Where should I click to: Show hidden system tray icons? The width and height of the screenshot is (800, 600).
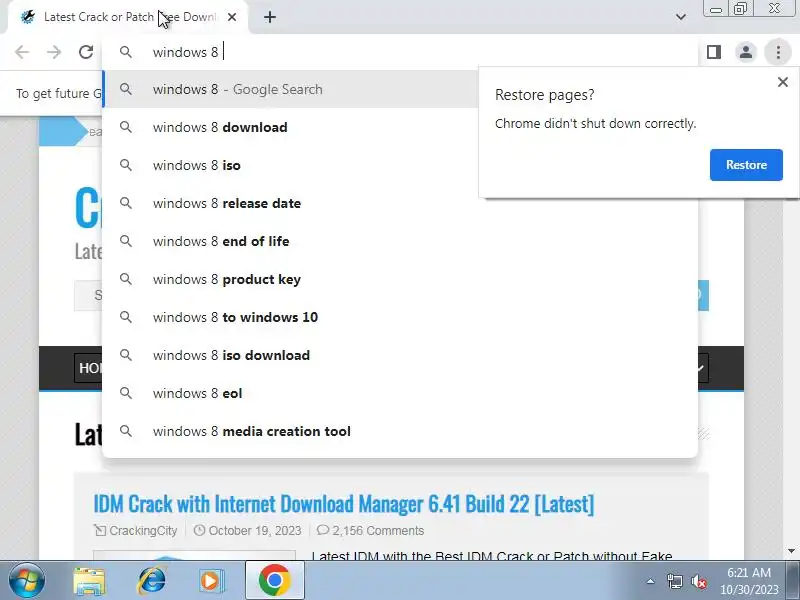tap(651, 581)
